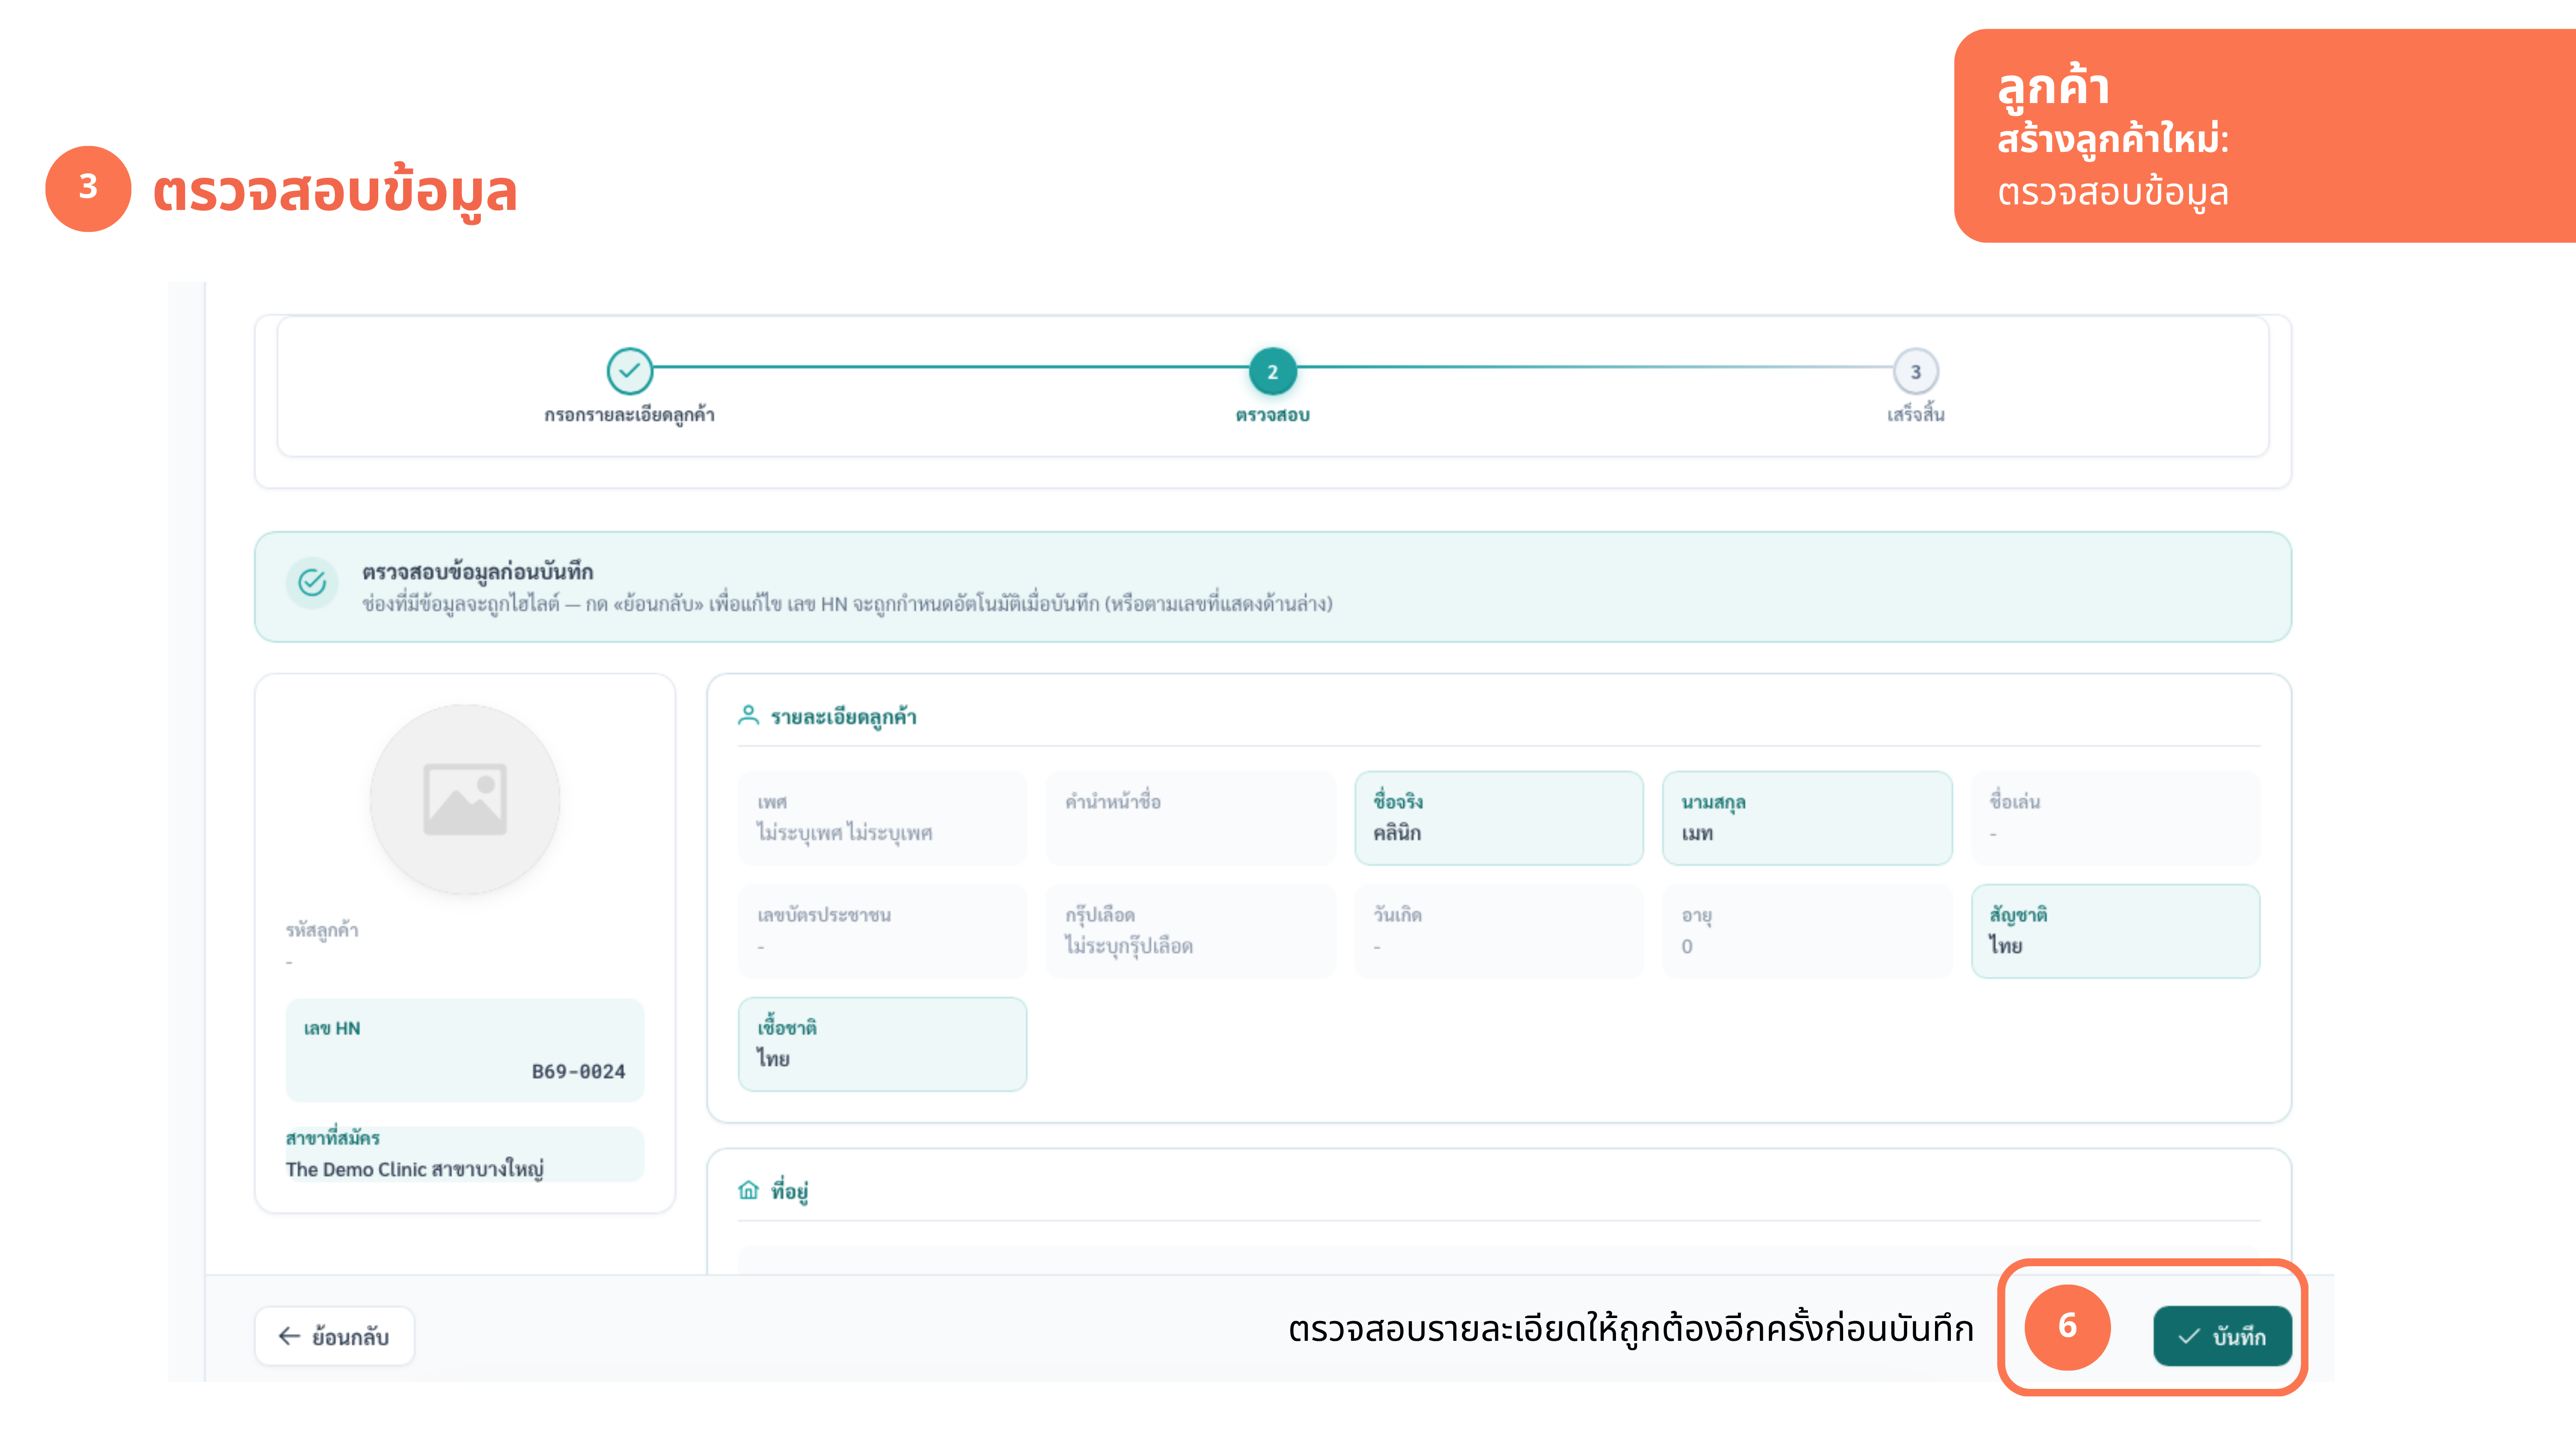
Task: Click the ชื่อจริง field showing คลินิก
Action: pos(1498,817)
